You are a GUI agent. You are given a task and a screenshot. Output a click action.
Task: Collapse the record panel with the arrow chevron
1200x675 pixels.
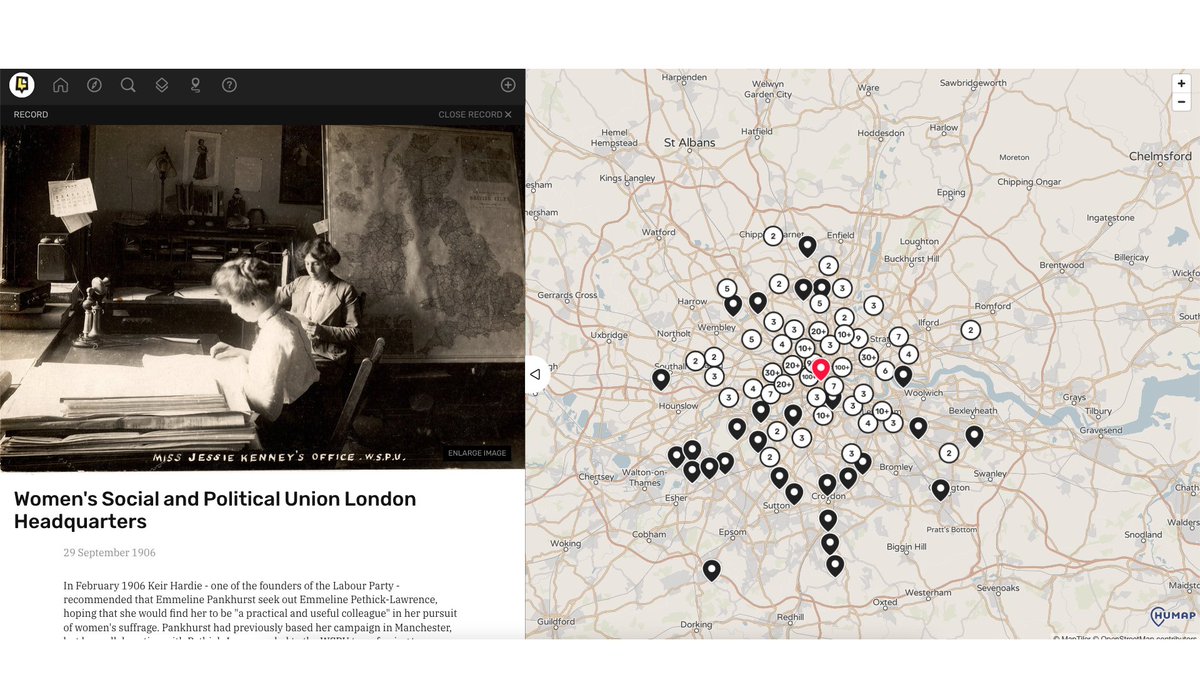coord(535,373)
